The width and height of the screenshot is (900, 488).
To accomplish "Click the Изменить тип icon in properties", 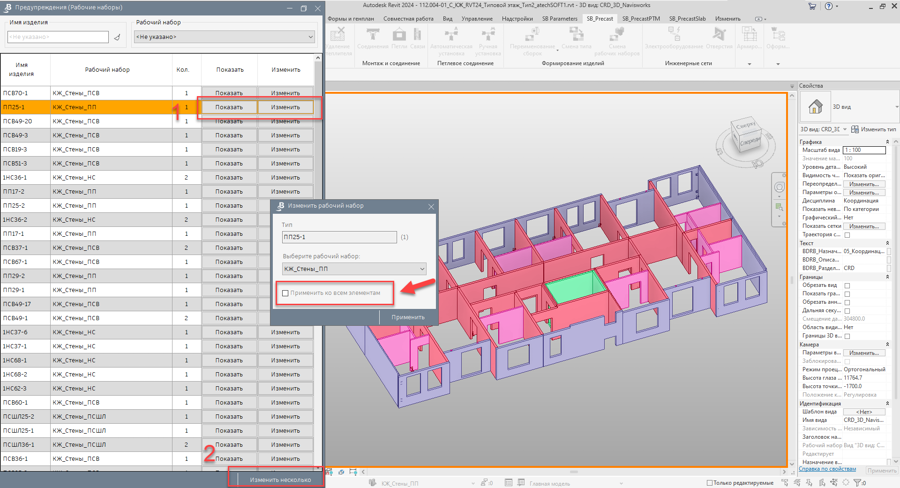I will [x=855, y=129].
